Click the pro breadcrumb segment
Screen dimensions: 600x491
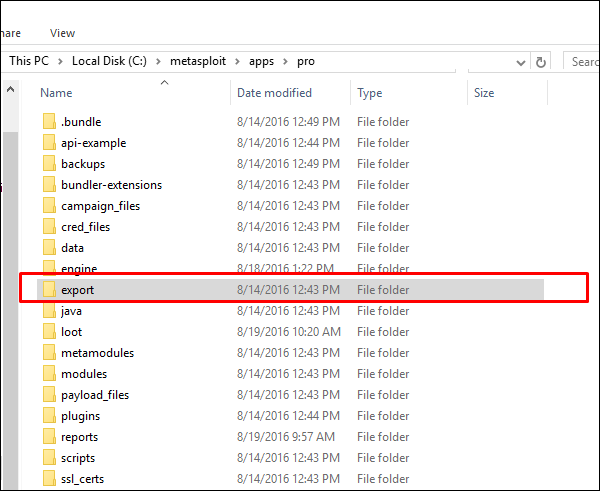click(x=306, y=61)
